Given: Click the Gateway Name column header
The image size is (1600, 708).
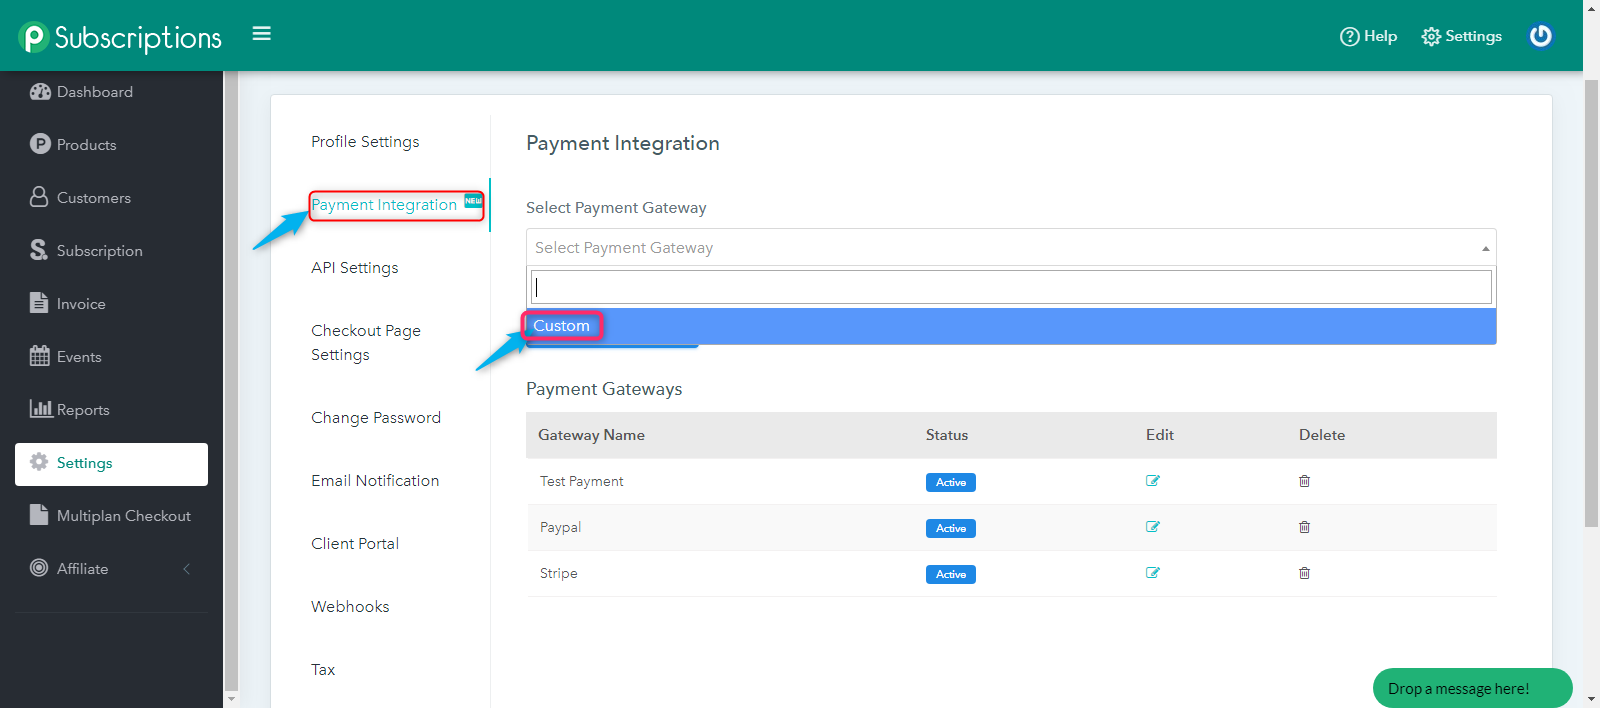Looking at the screenshot, I should [x=591, y=435].
